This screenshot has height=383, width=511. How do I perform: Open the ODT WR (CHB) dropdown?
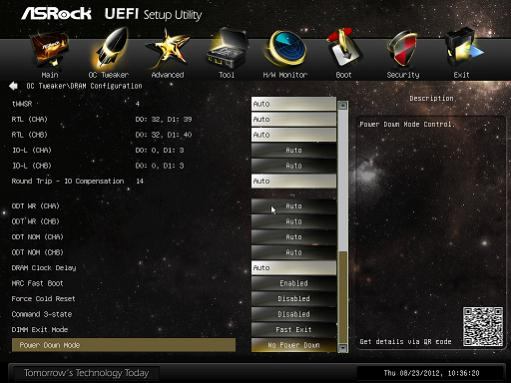click(x=294, y=221)
